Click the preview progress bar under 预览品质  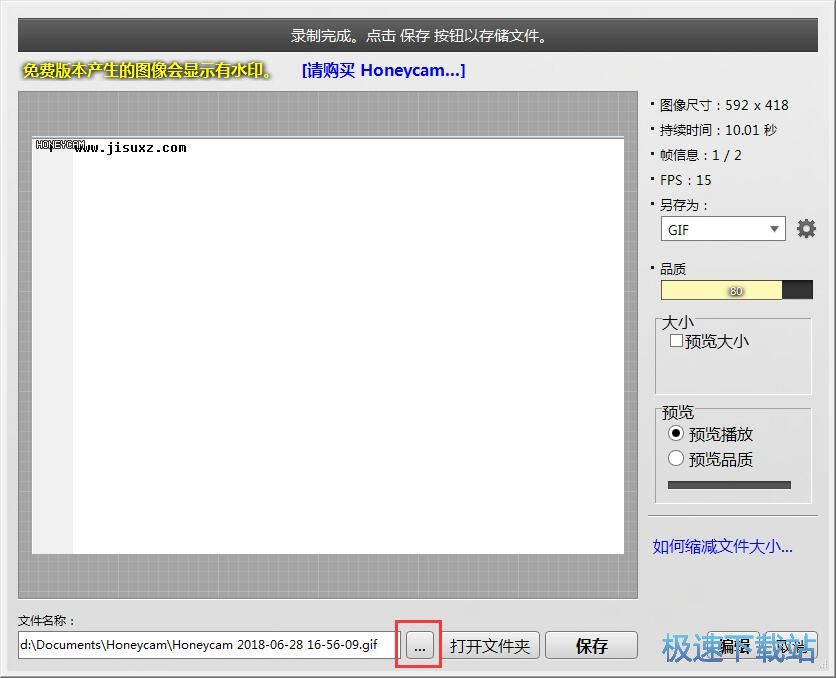729,485
